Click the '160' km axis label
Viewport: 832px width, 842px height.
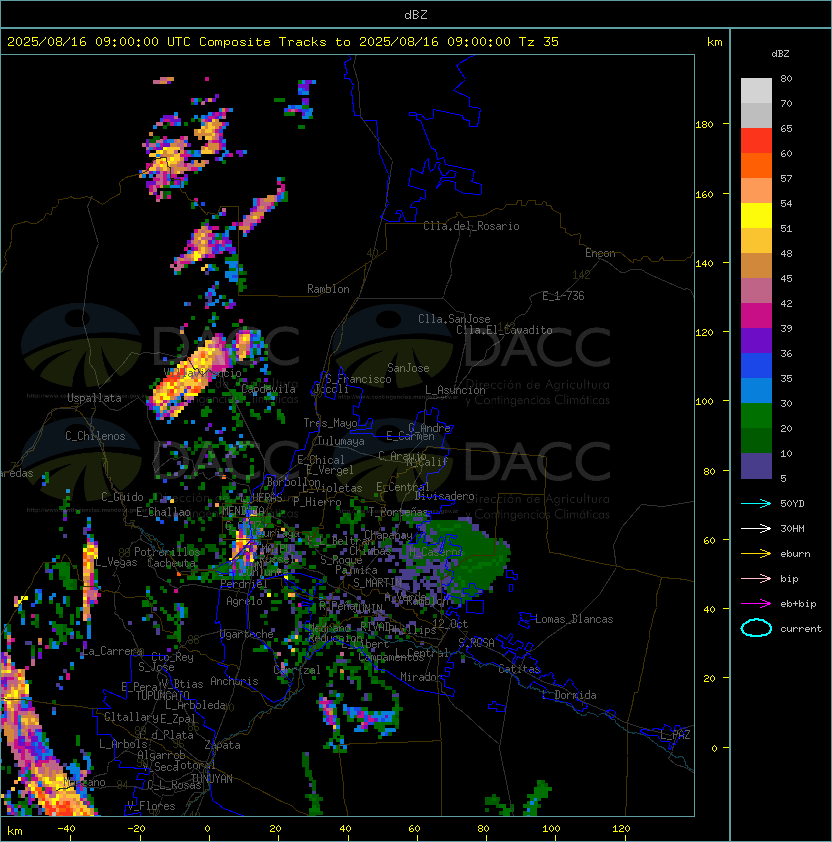pos(704,194)
